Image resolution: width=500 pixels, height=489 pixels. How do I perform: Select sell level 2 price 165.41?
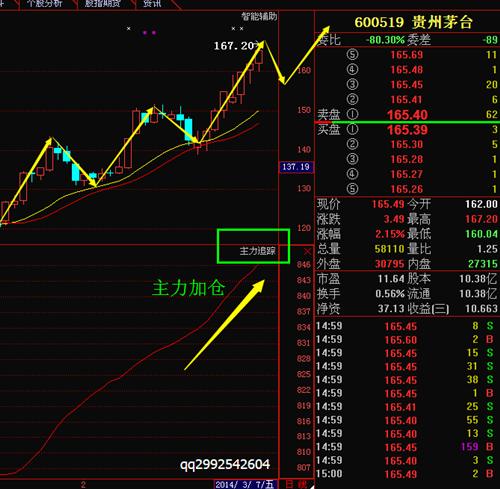click(x=406, y=100)
